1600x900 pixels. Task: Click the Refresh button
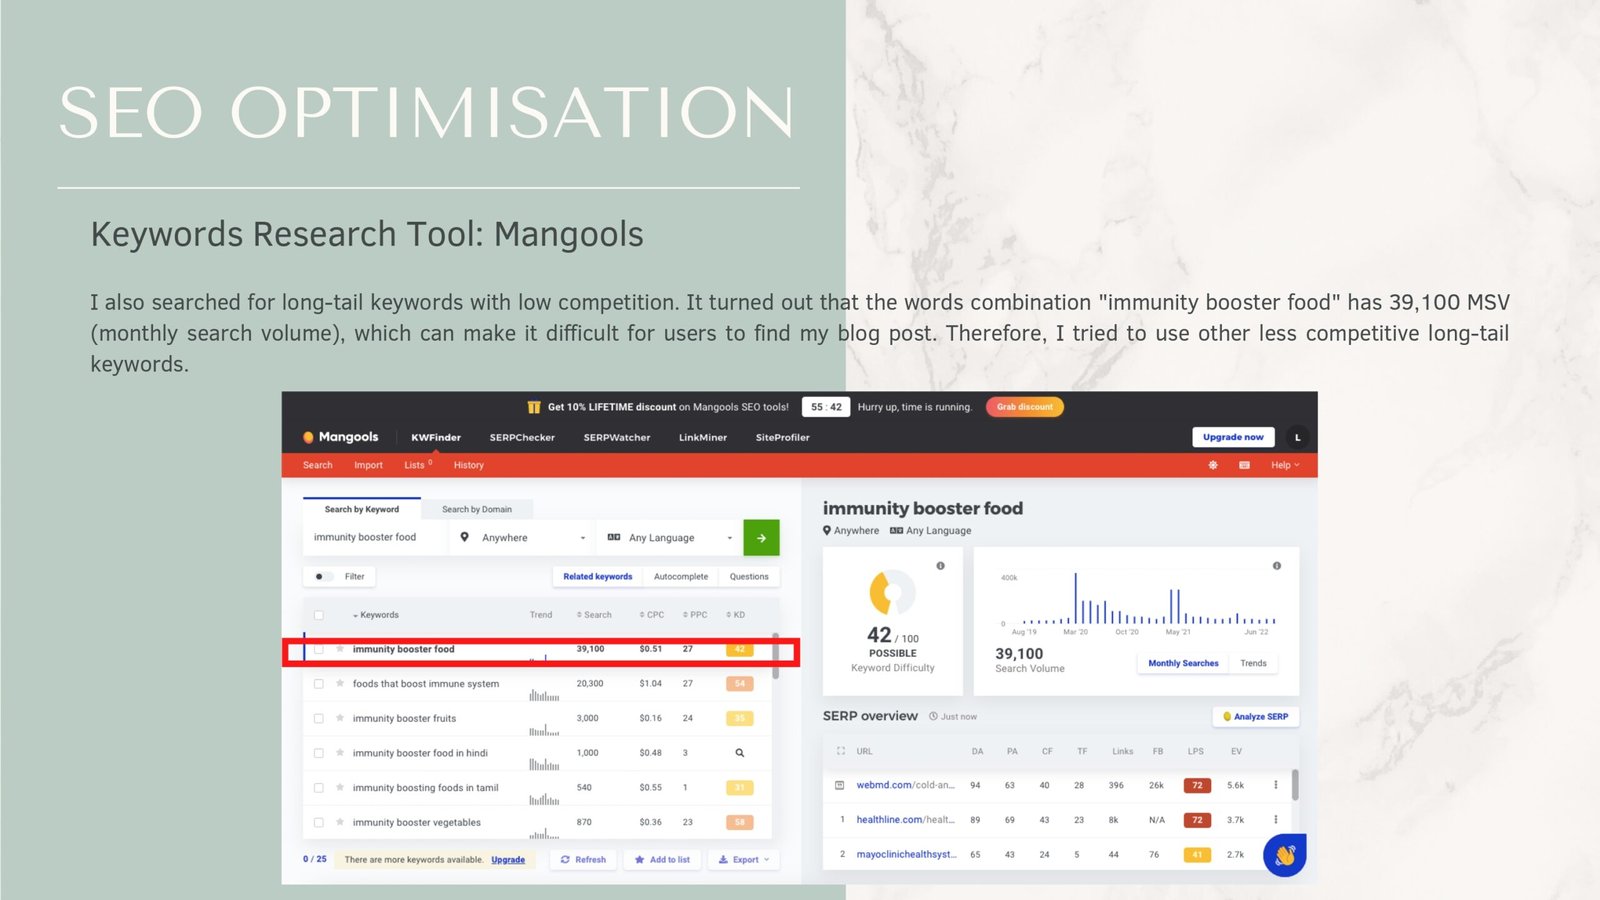(583, 860)
